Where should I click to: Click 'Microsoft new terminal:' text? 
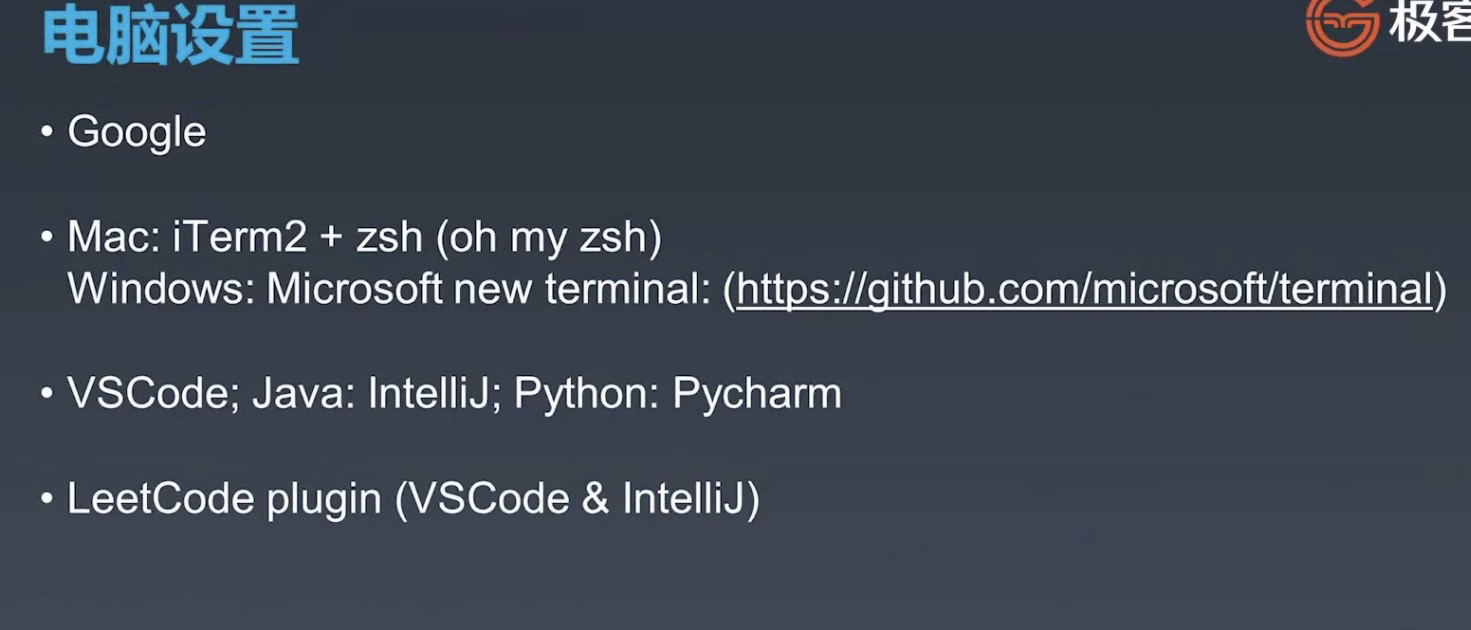point(488,289)
